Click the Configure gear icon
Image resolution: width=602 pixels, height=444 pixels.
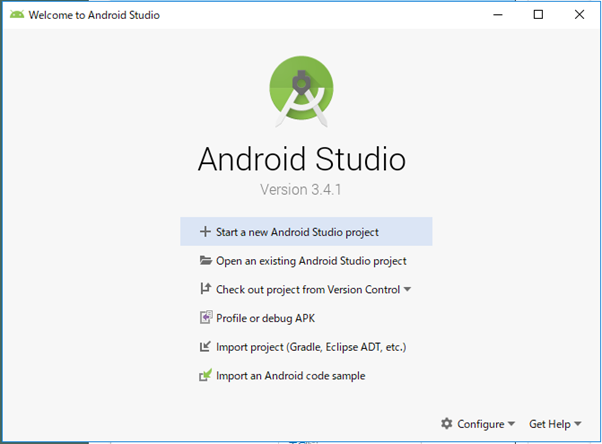[x=447, y=423]
